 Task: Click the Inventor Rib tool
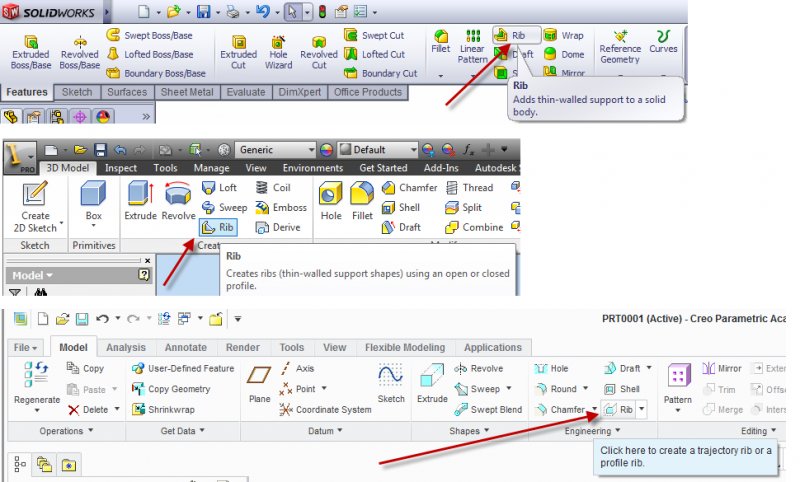pyautogui.click(x=218, y=227)
